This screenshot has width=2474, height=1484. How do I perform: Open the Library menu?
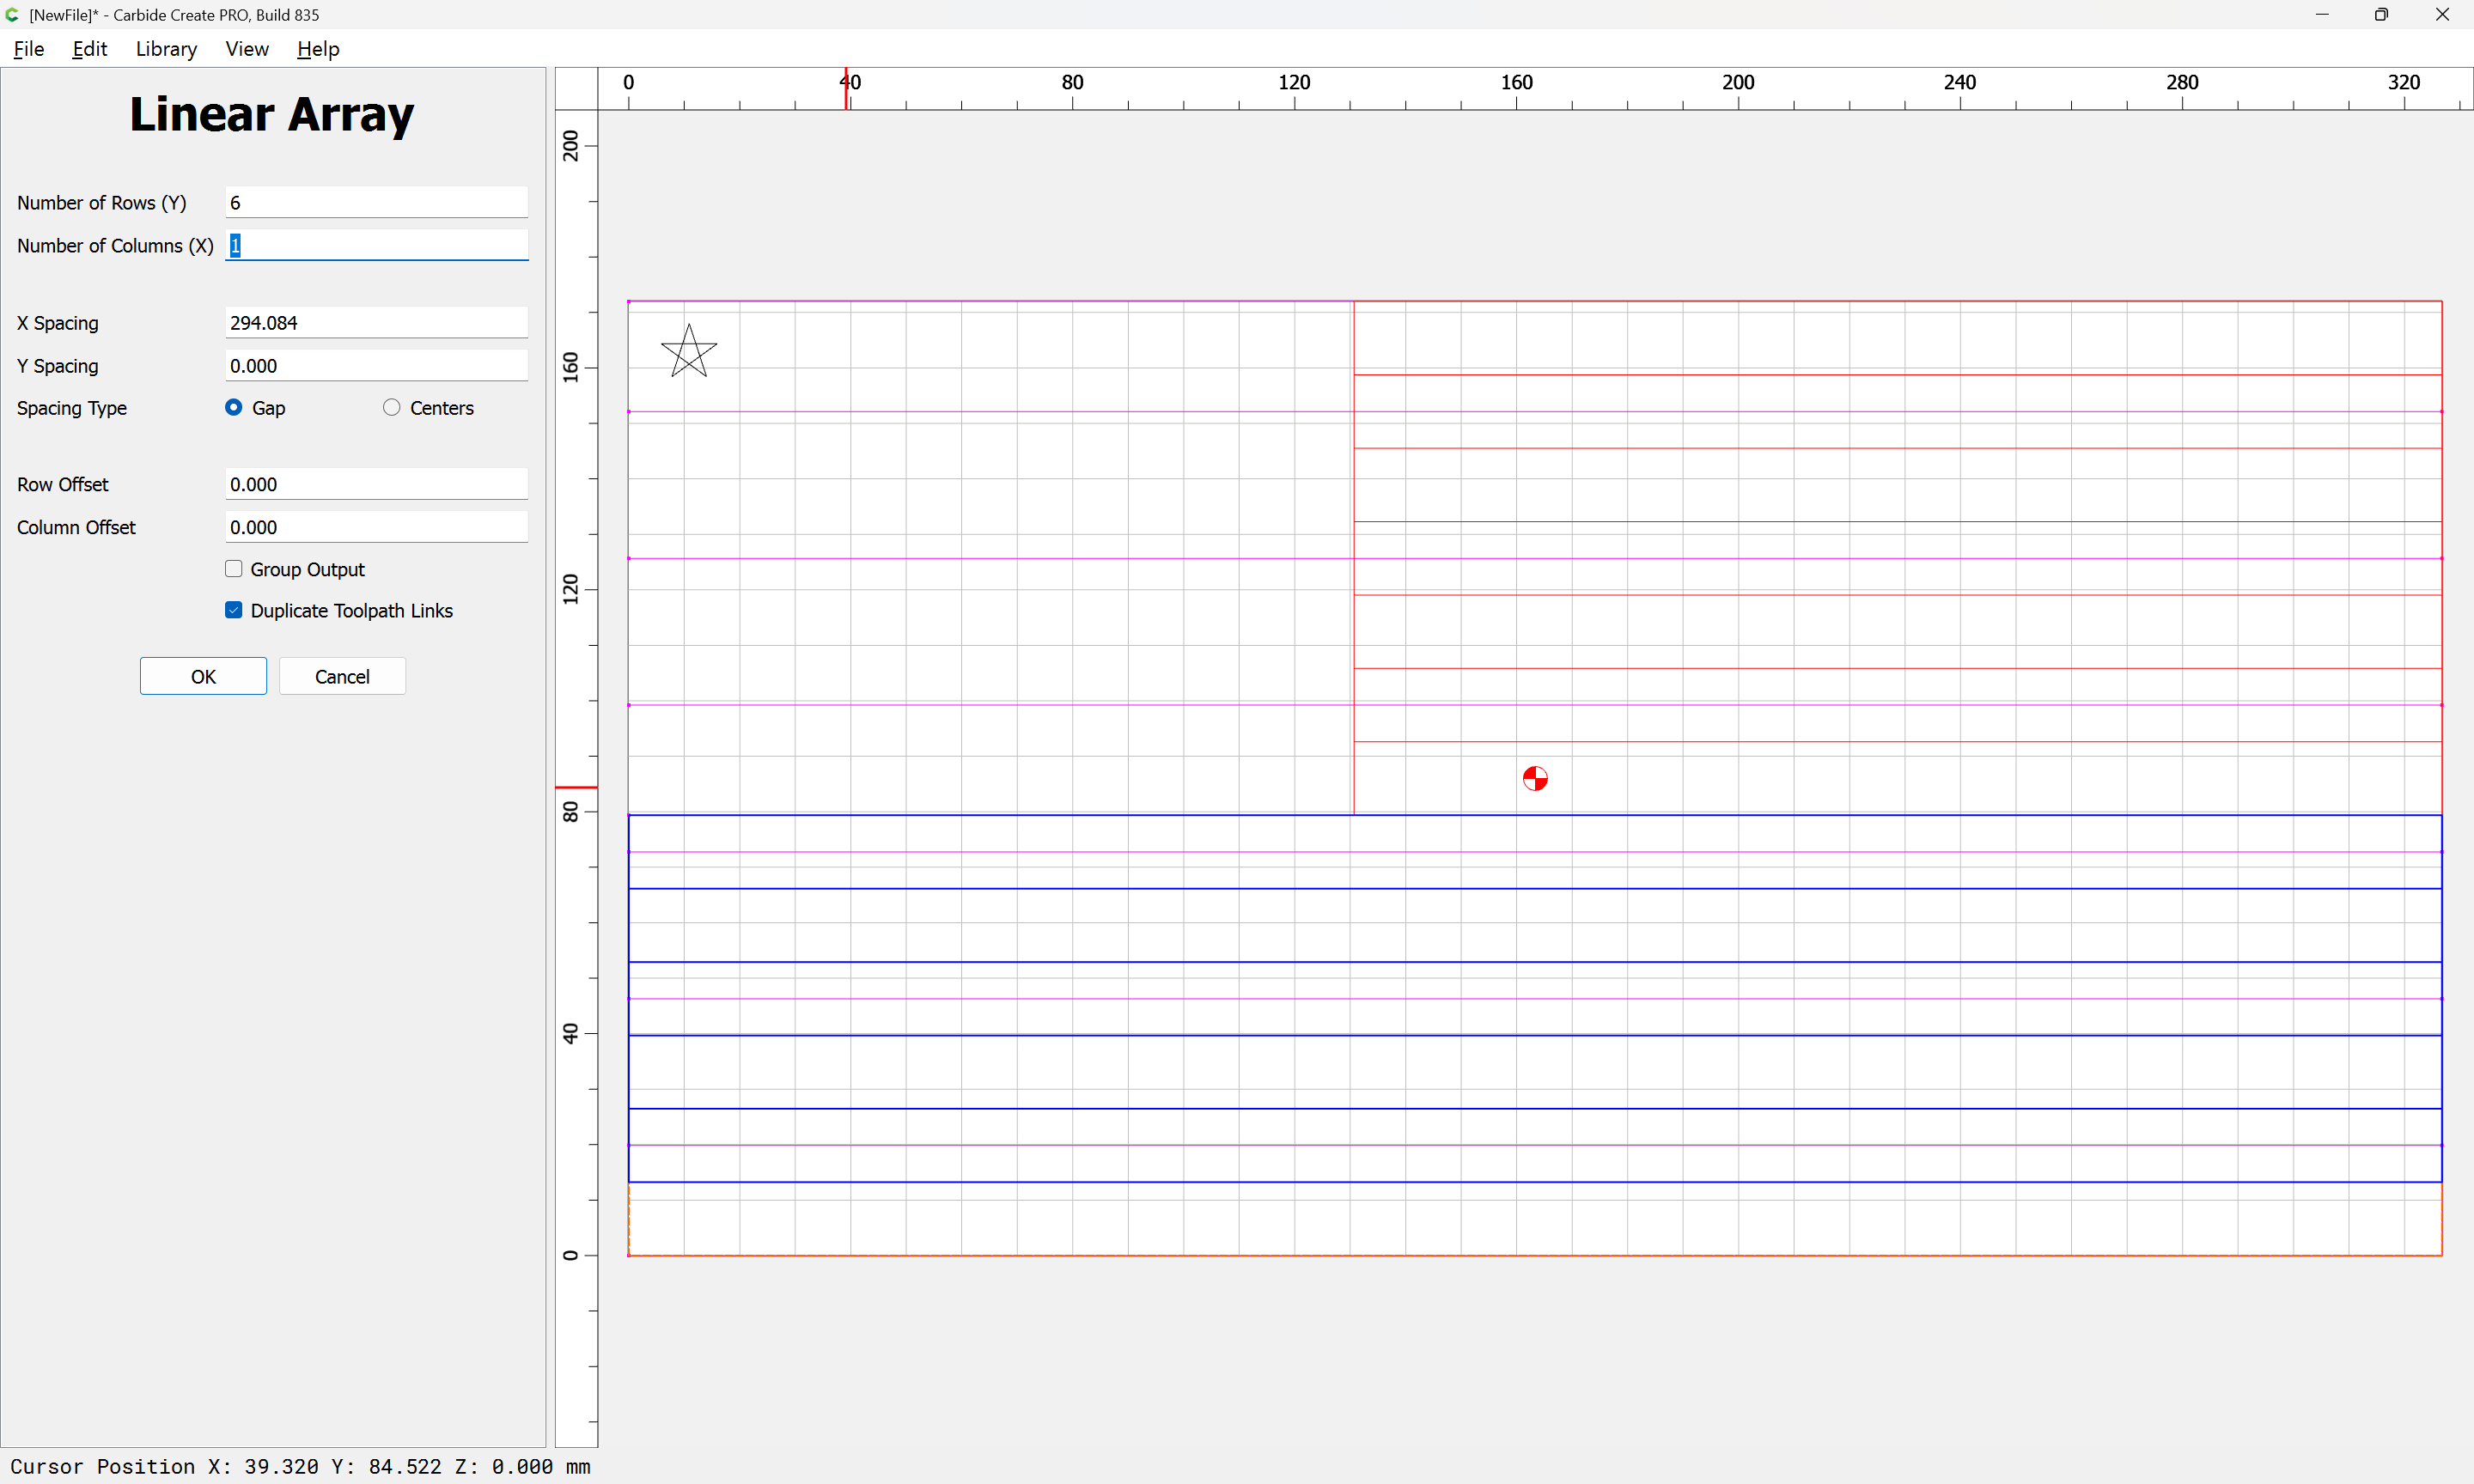click(x=166, y=49)
